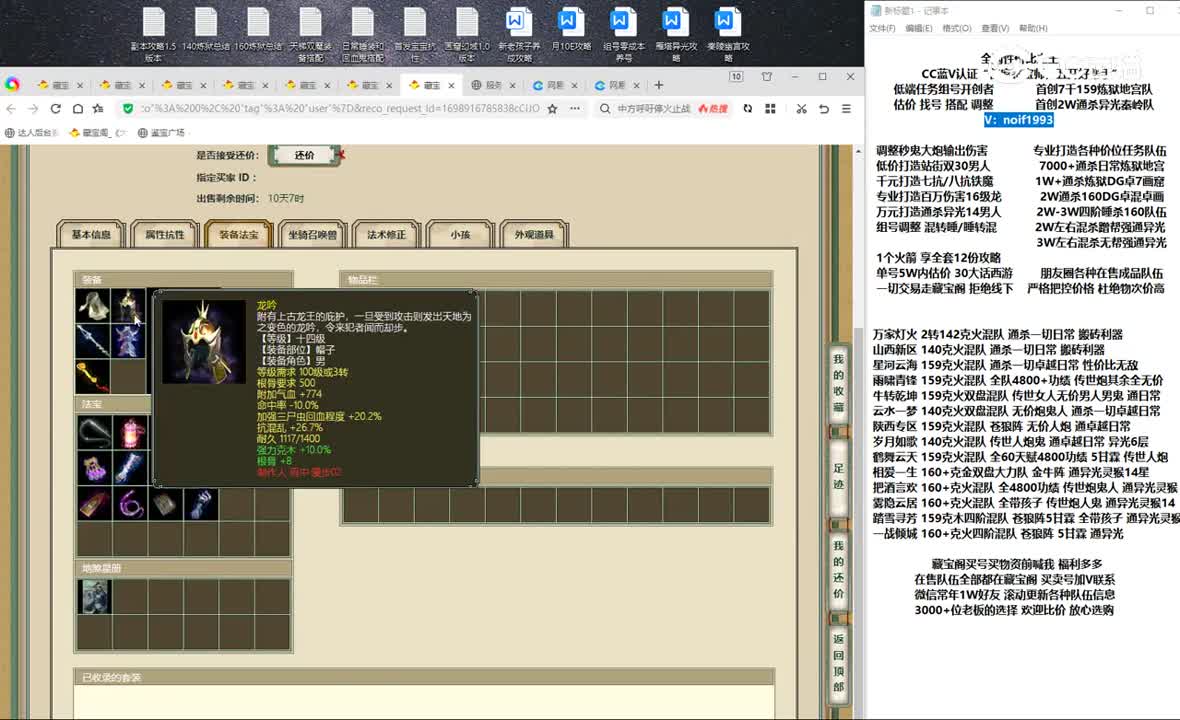Click the tab count box showing 10
This screenshot has height=720, width=1180.
click(736, 77)
